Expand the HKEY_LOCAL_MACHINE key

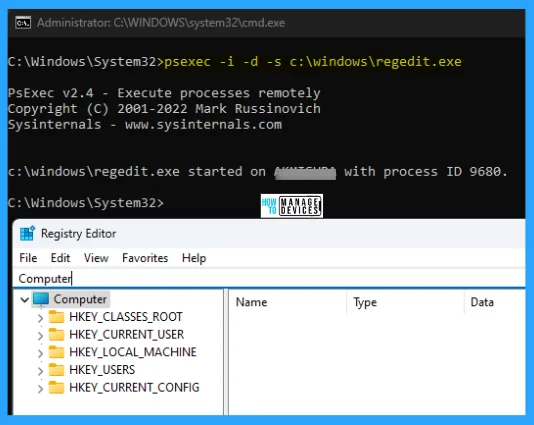[40, 353]
